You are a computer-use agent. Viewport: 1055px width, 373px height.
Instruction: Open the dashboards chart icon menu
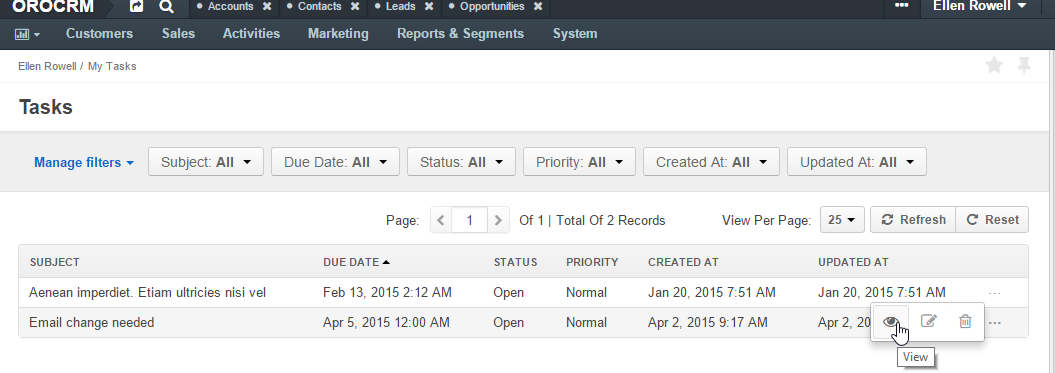coord(28,34)
